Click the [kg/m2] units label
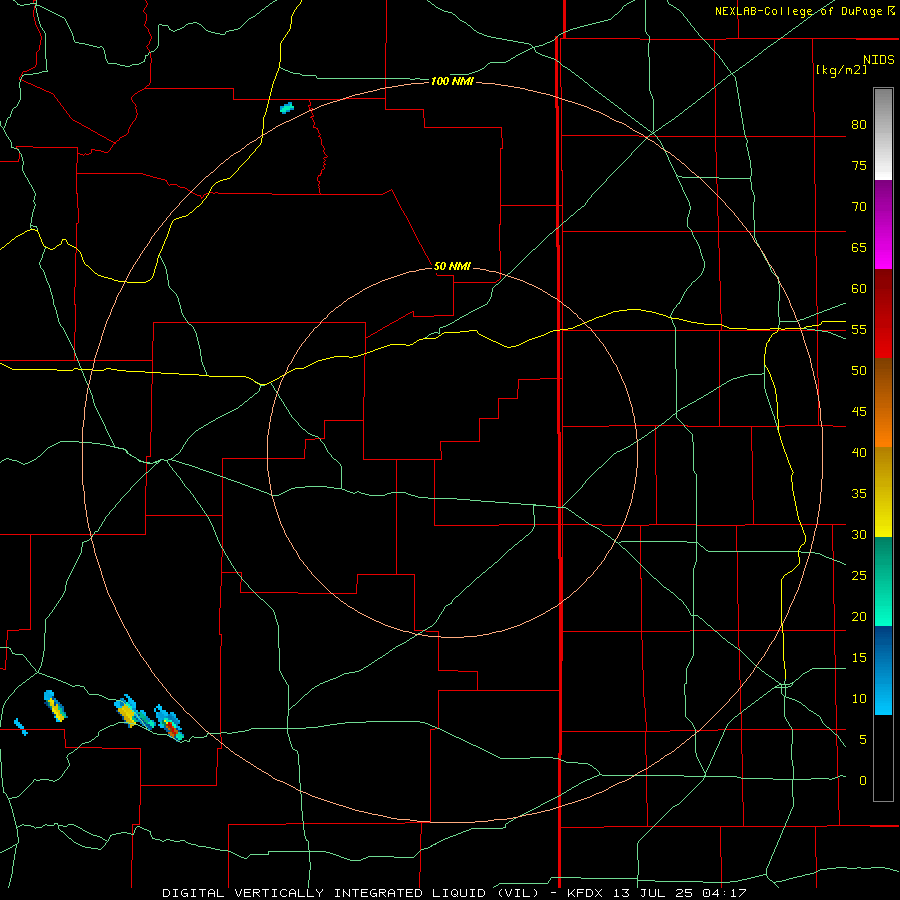 tap(841, 70)
